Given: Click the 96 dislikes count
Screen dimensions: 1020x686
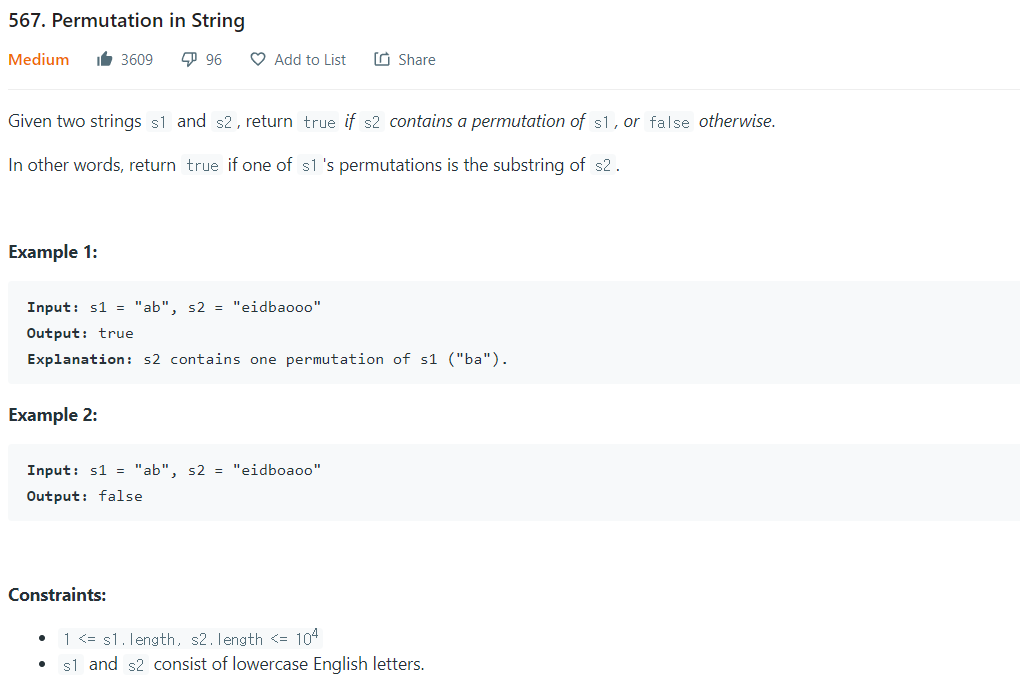Looking at the screenshot, I should tap(214, 60).
